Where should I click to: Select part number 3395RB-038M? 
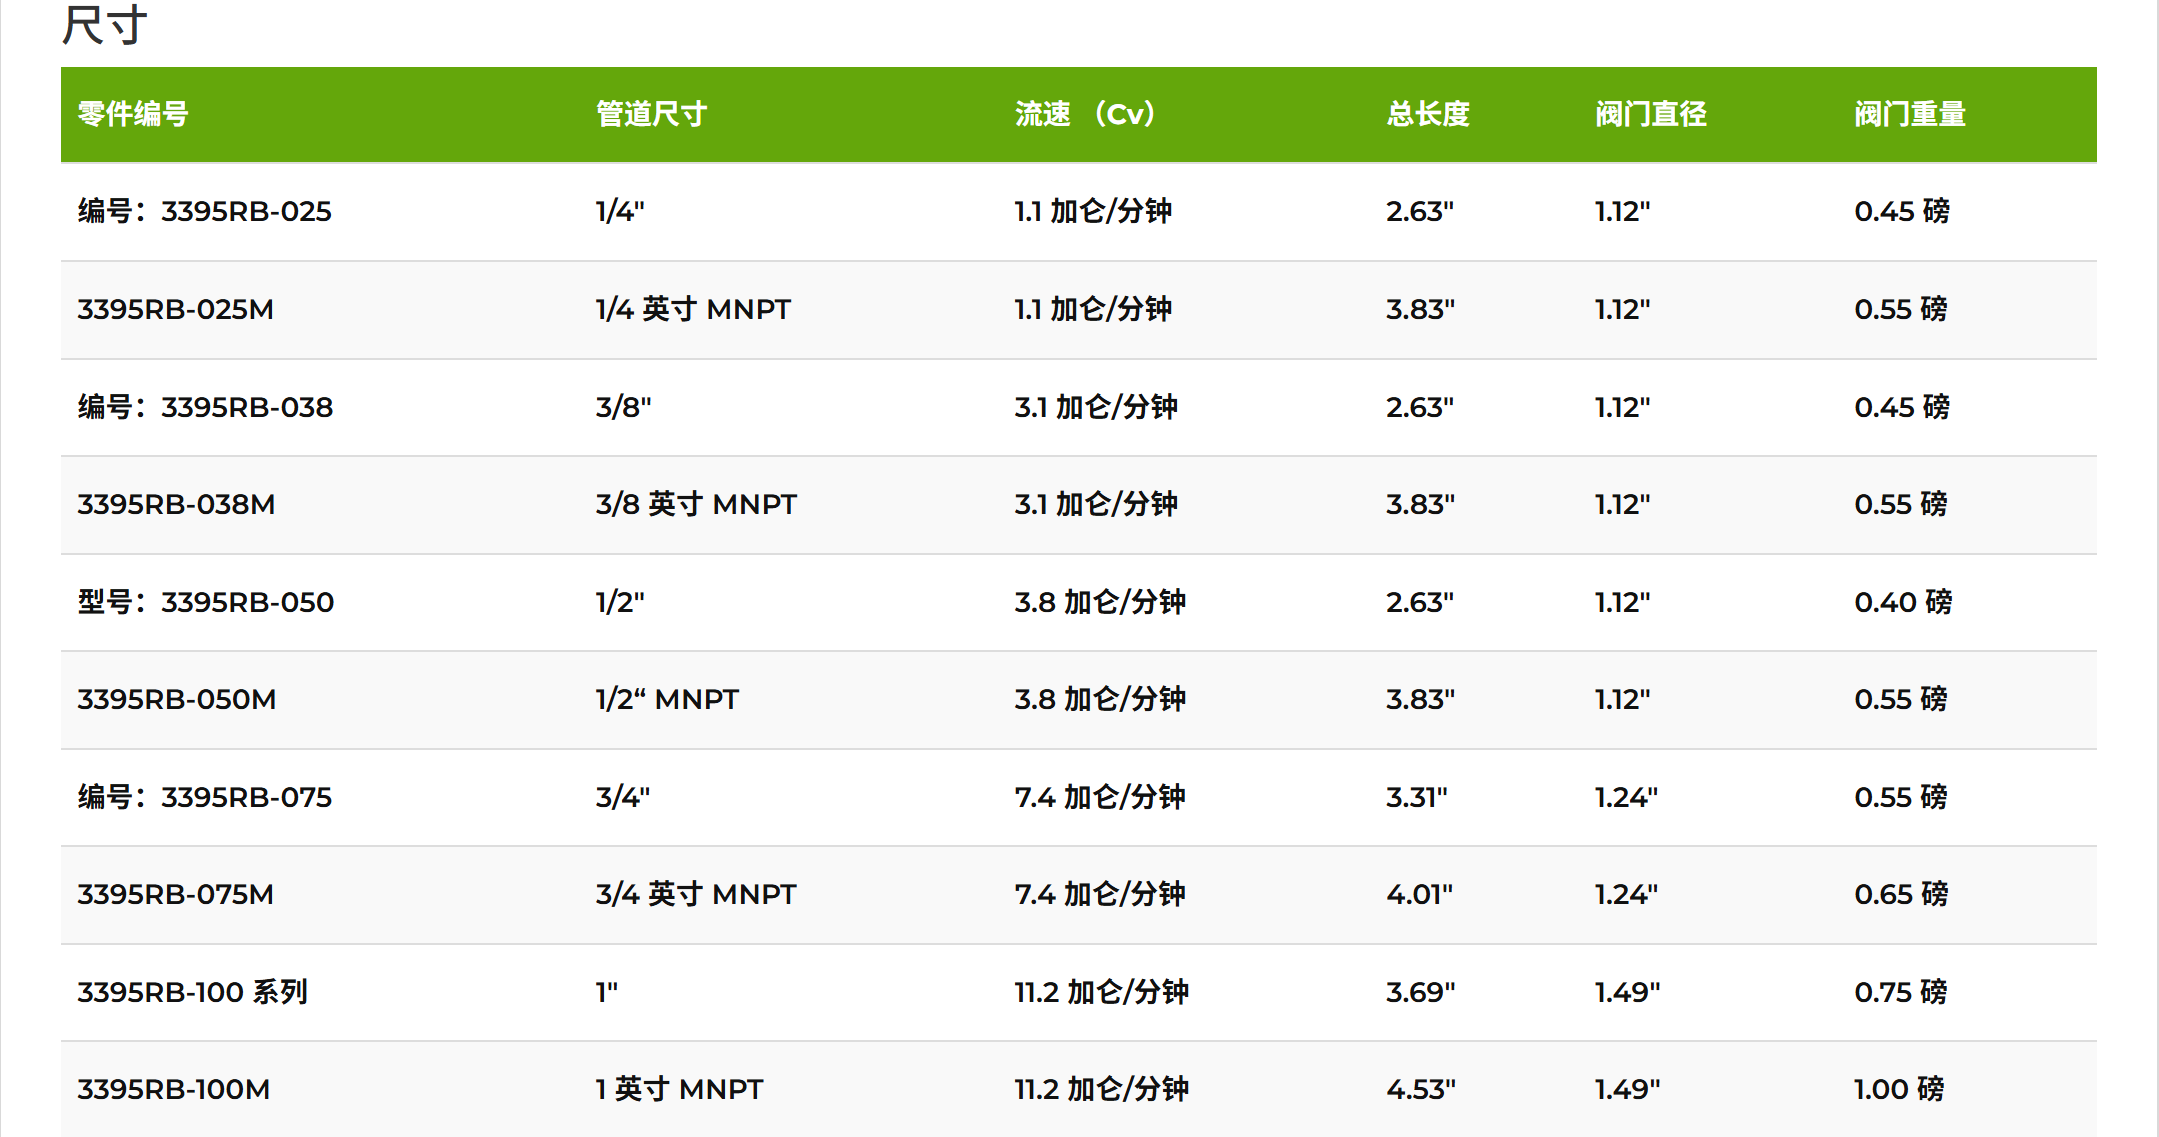coord(176,504)
